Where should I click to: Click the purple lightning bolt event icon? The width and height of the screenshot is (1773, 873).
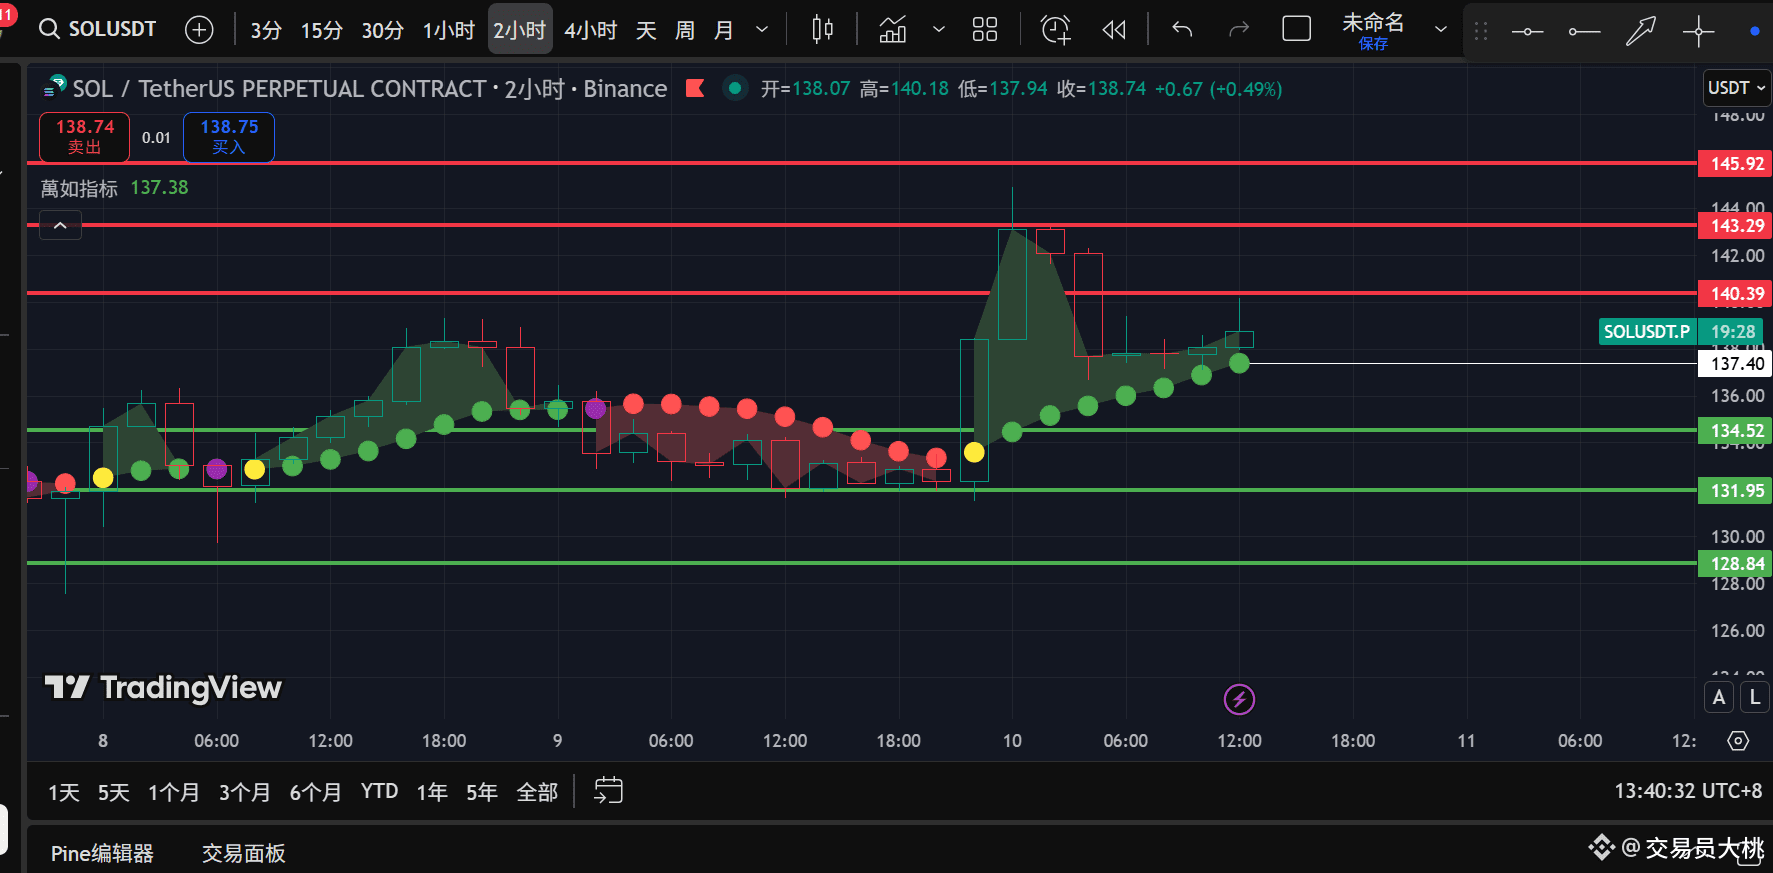click(x=1239, y=699)
